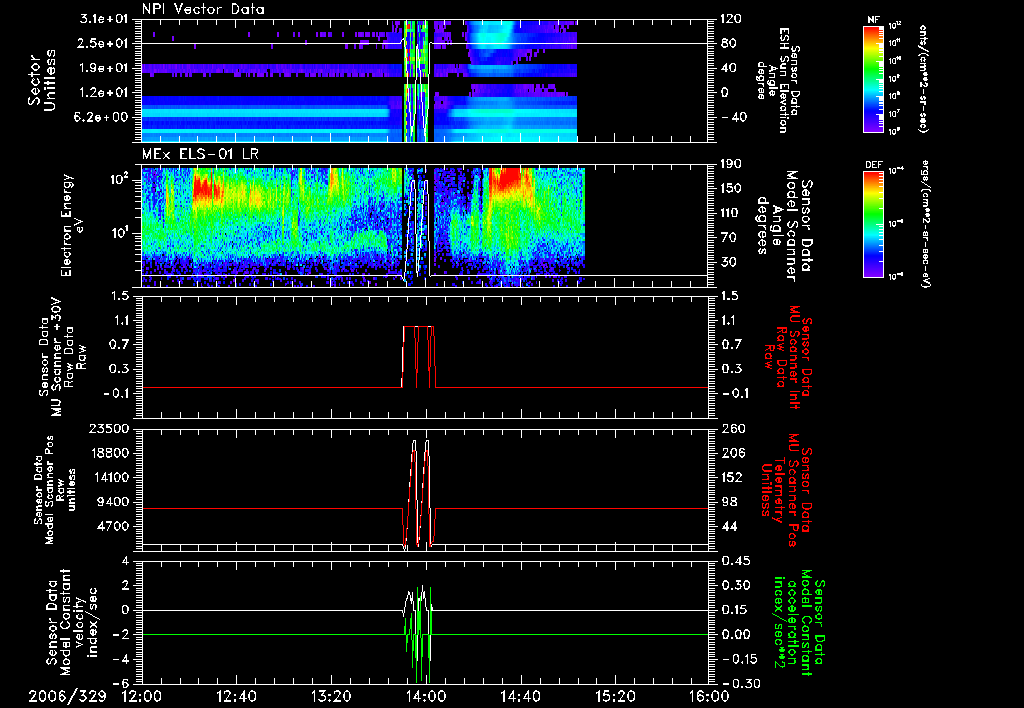Click the 12:40 time axis label
The image size is (1024, 708).
click(x=236, y=696)
